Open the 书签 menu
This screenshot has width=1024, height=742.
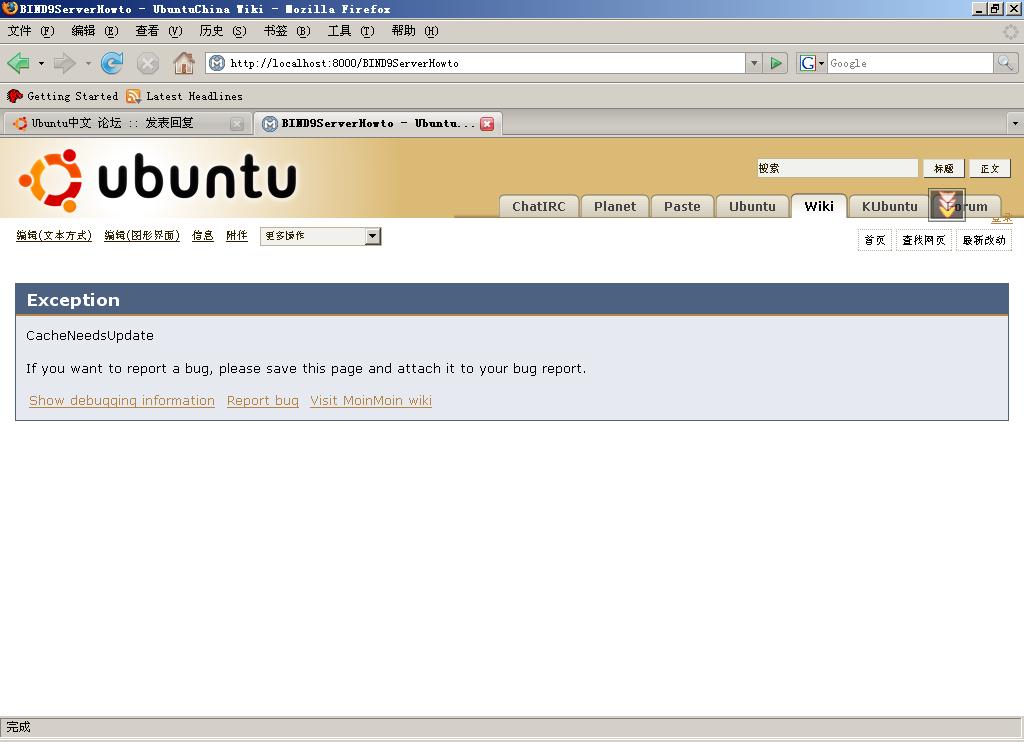(x=287, y=31)
